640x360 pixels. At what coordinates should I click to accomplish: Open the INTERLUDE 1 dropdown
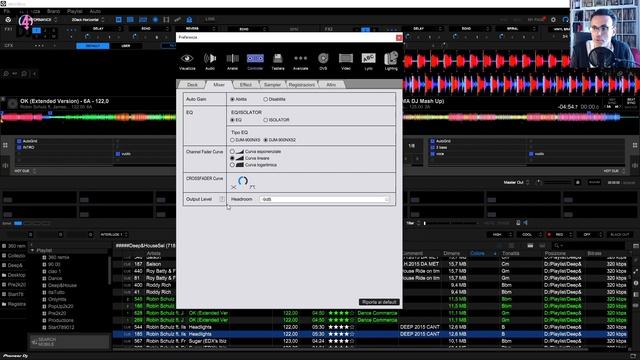(114, 235)
